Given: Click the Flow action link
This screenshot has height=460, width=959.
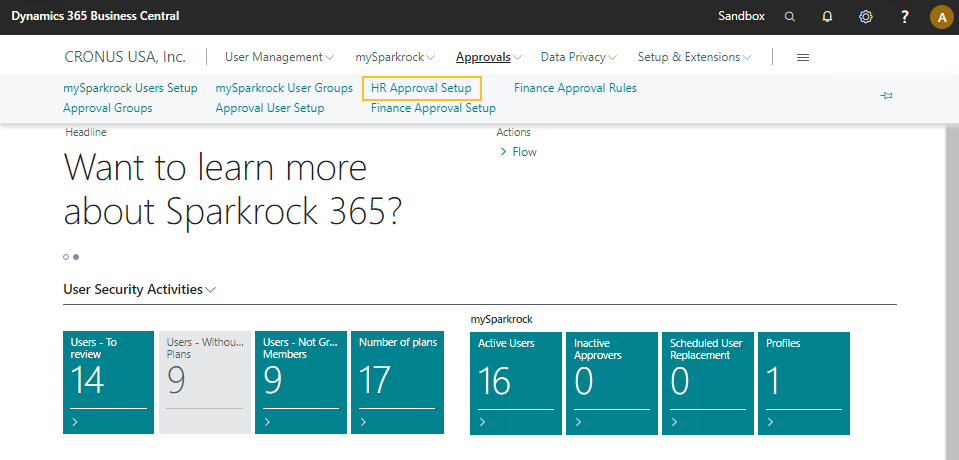Looking at the screenshot, I should click(x=524, y=152).
